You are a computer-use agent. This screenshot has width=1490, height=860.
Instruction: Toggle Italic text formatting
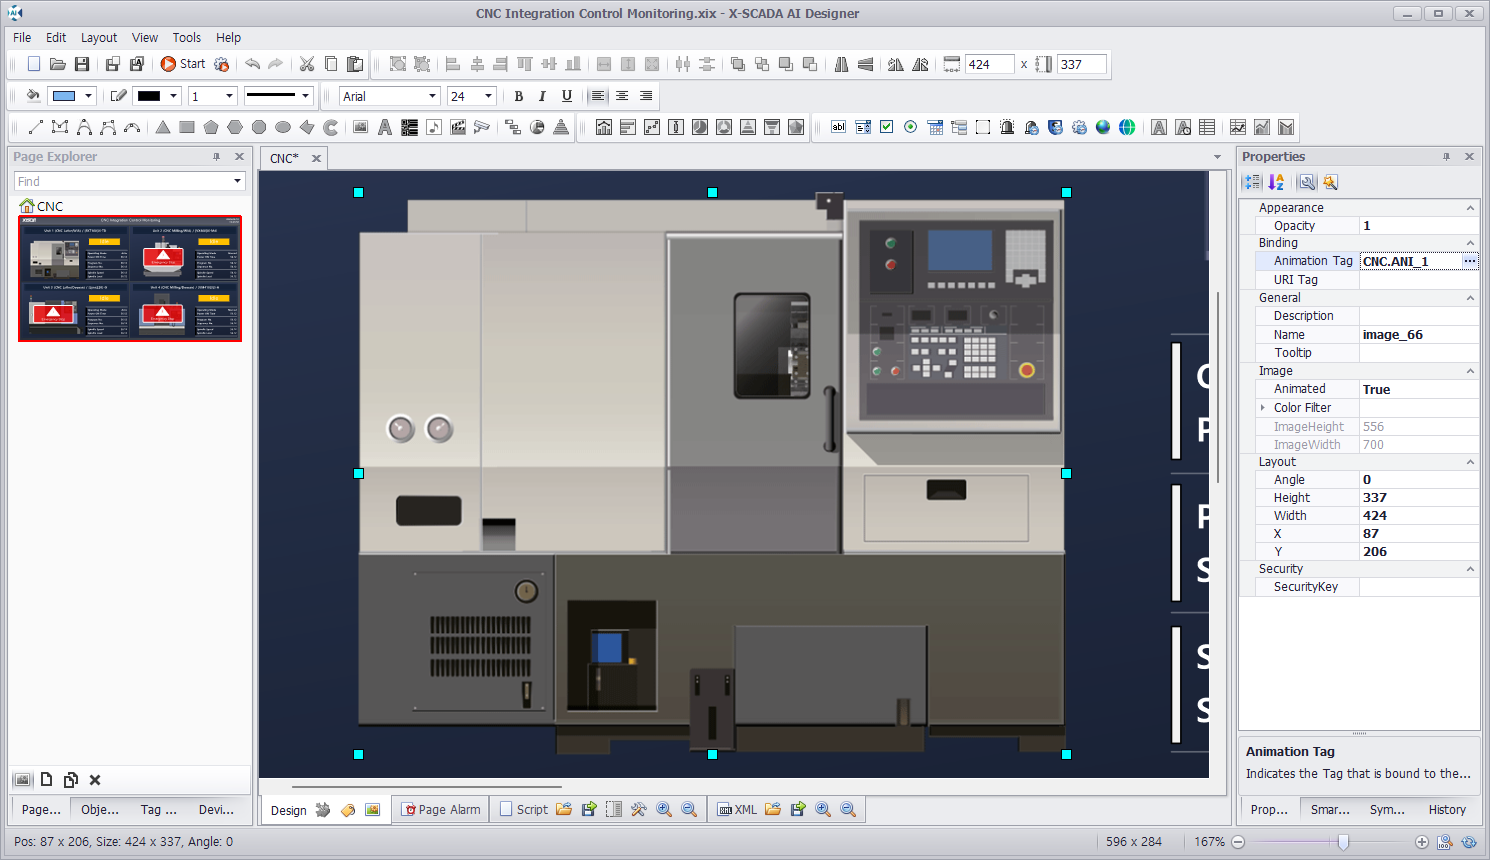[x=542, y=96]
